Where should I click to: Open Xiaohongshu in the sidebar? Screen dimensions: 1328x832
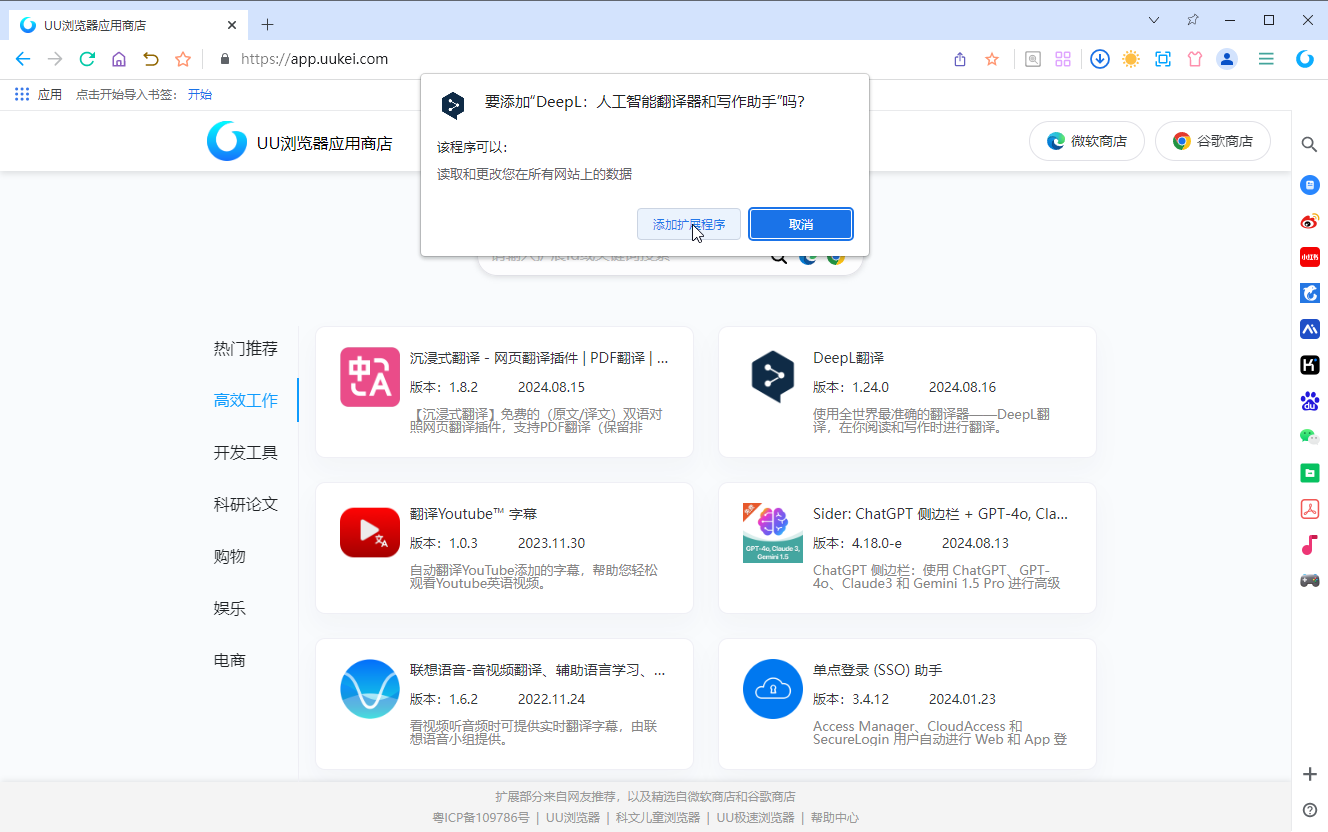tap(1309, 256)
